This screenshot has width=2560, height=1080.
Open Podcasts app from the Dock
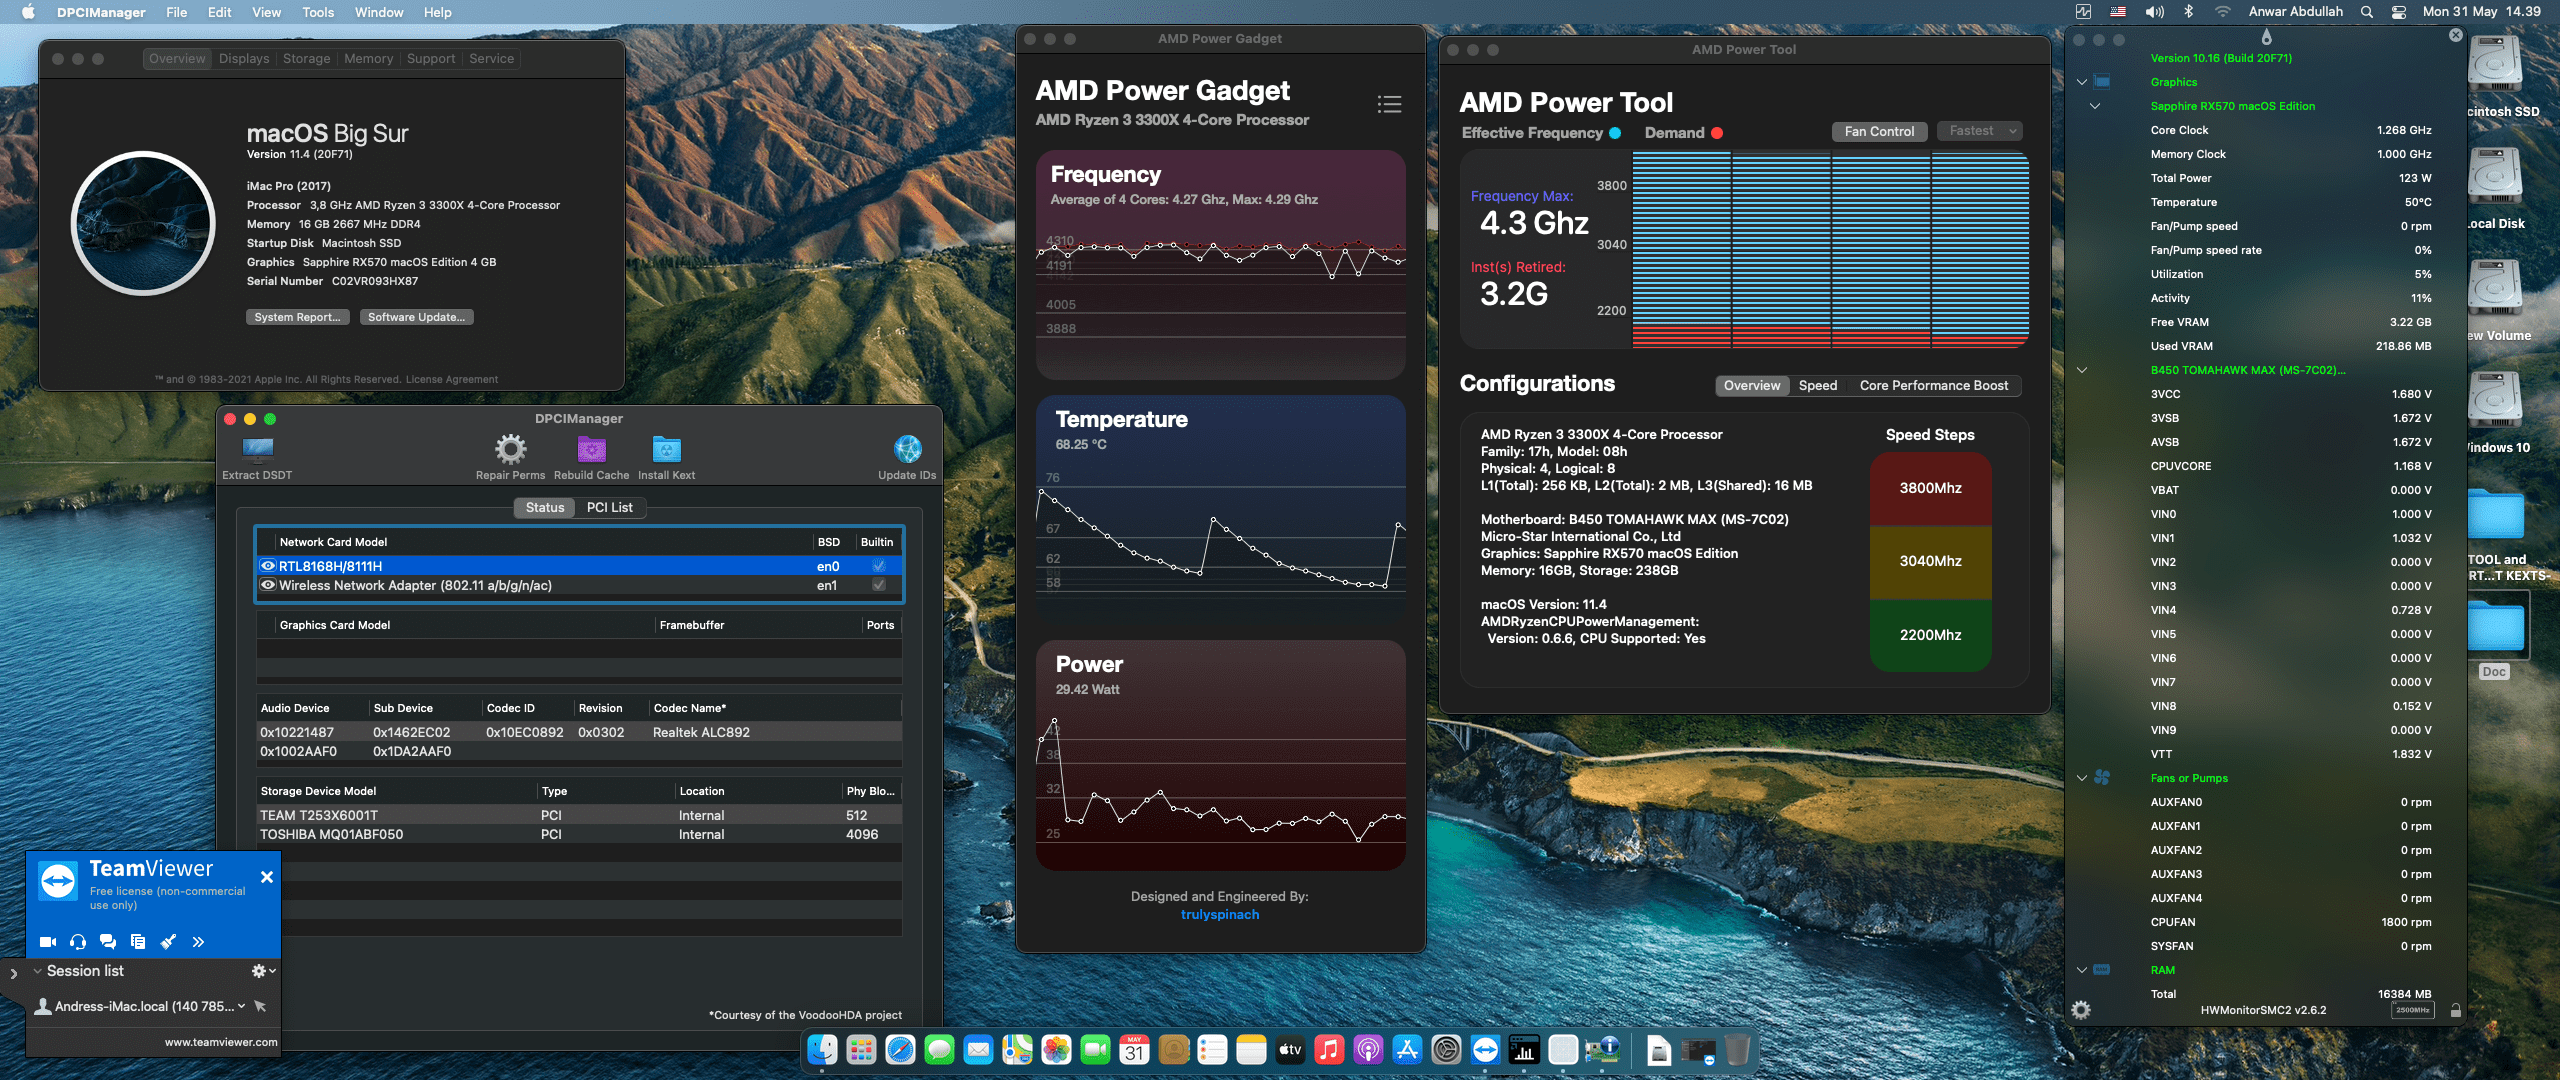[x=1368, y=1049]
